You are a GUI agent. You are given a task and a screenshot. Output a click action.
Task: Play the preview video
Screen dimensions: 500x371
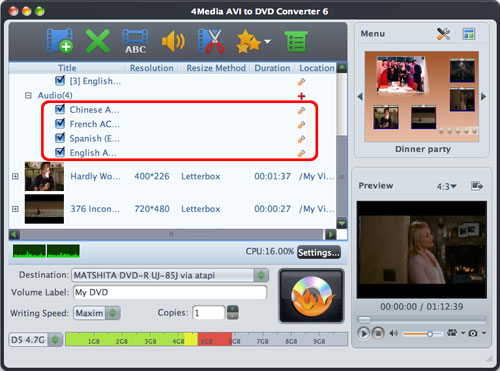(x=363, y=333)
